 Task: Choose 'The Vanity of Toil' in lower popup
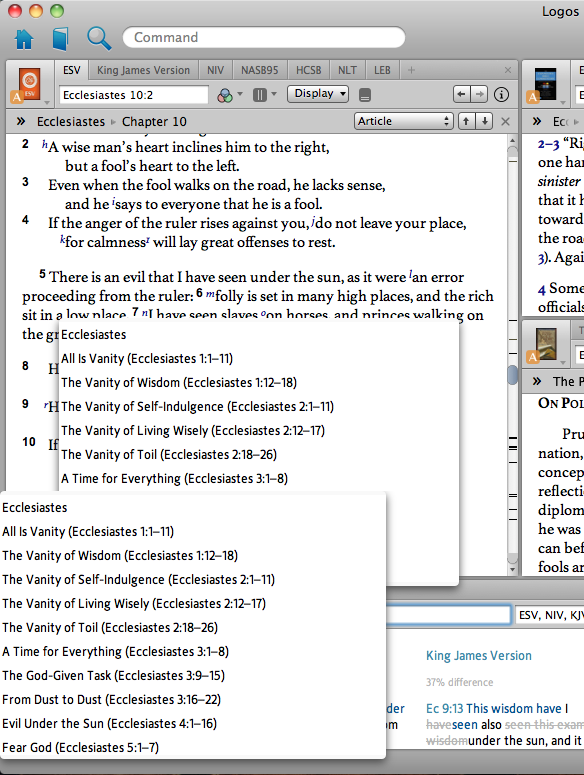110,628
